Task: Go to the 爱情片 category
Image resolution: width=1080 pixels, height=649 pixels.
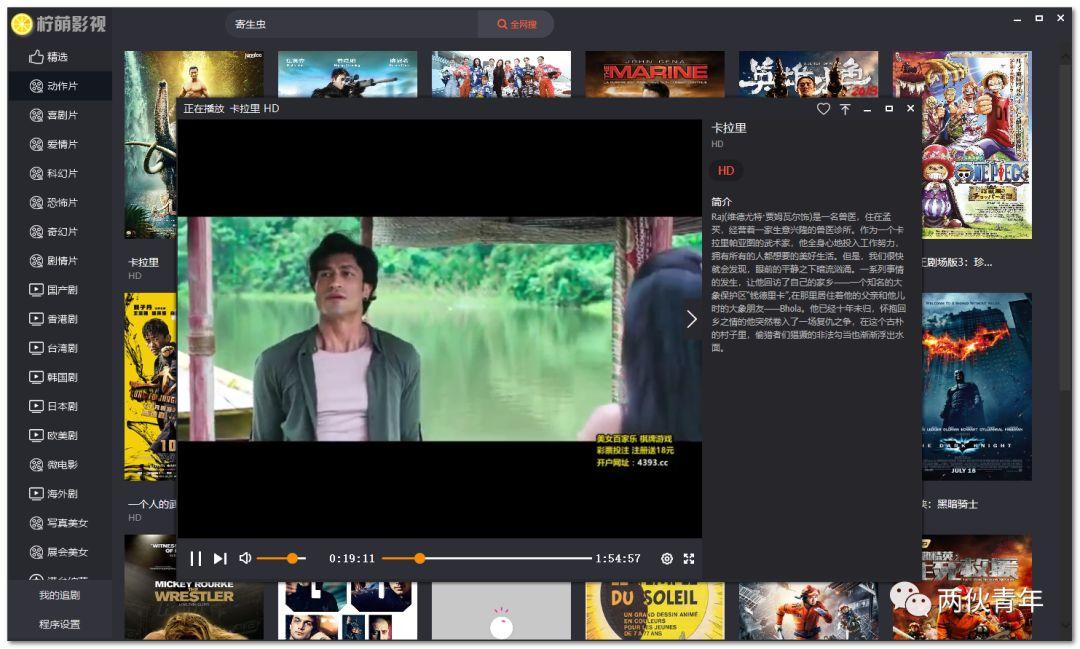Action: (x=59, y=144)
